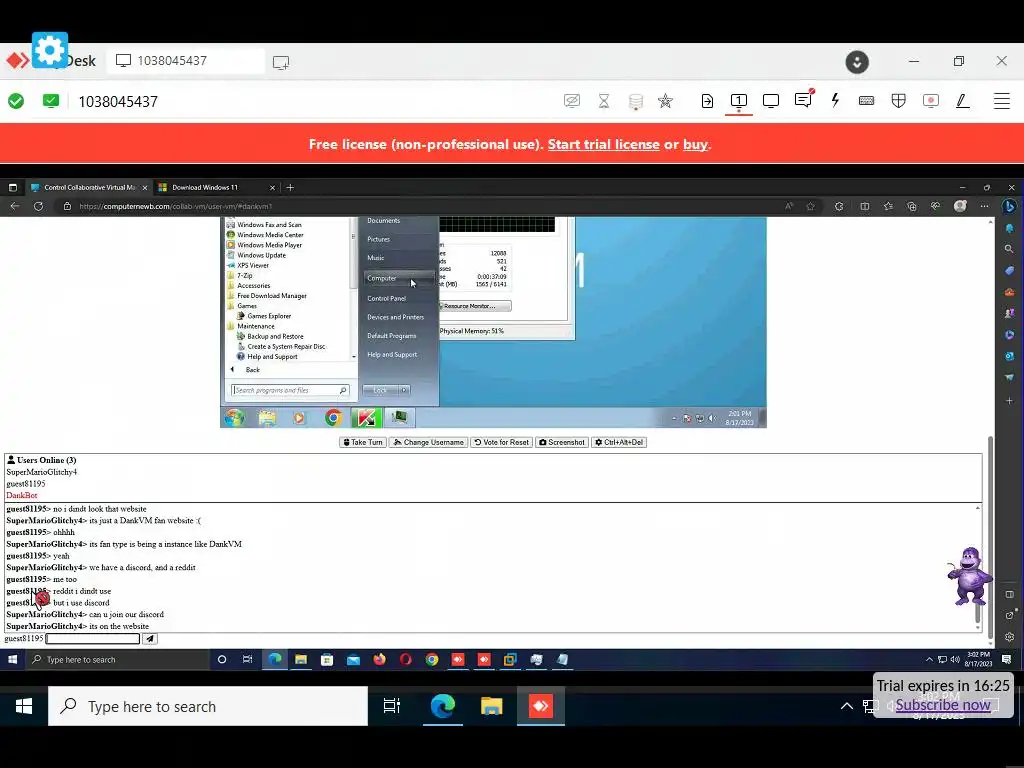Add page to favorites star in Edge

coord(810,206)
